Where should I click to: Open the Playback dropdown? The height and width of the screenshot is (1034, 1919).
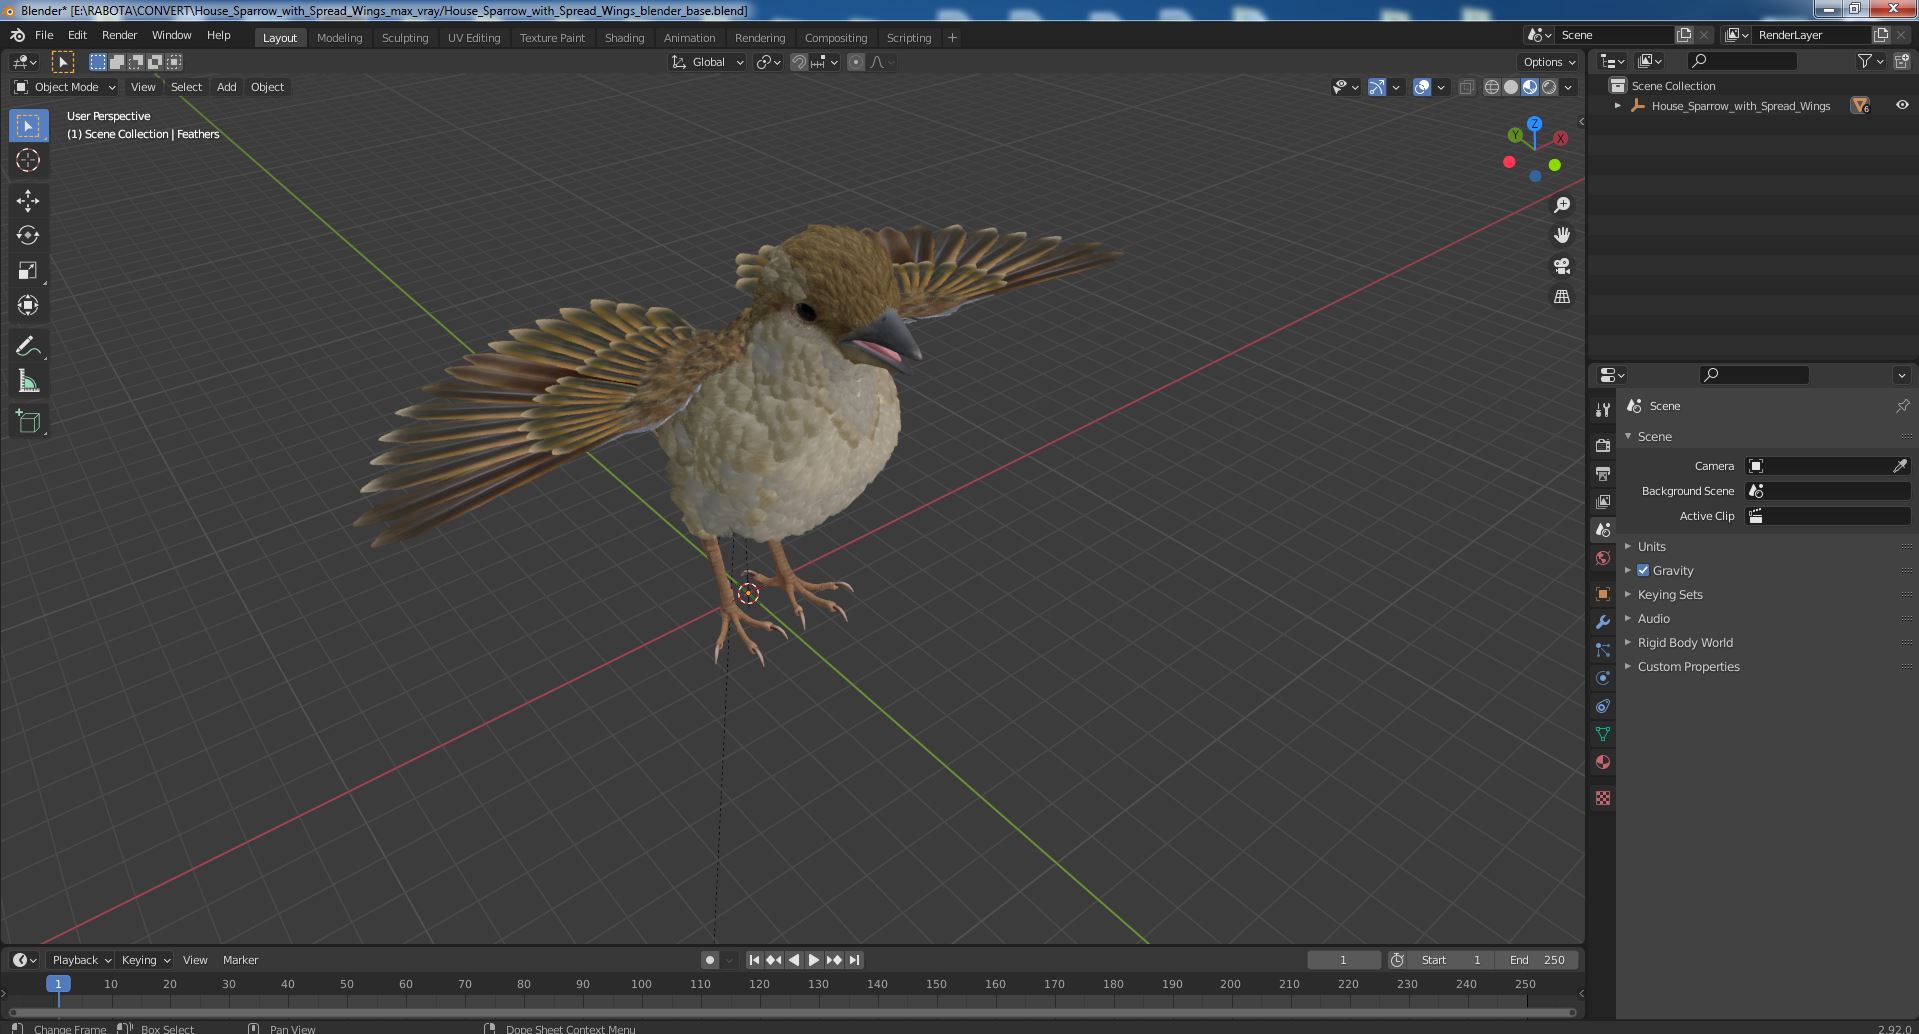point(80,960)
